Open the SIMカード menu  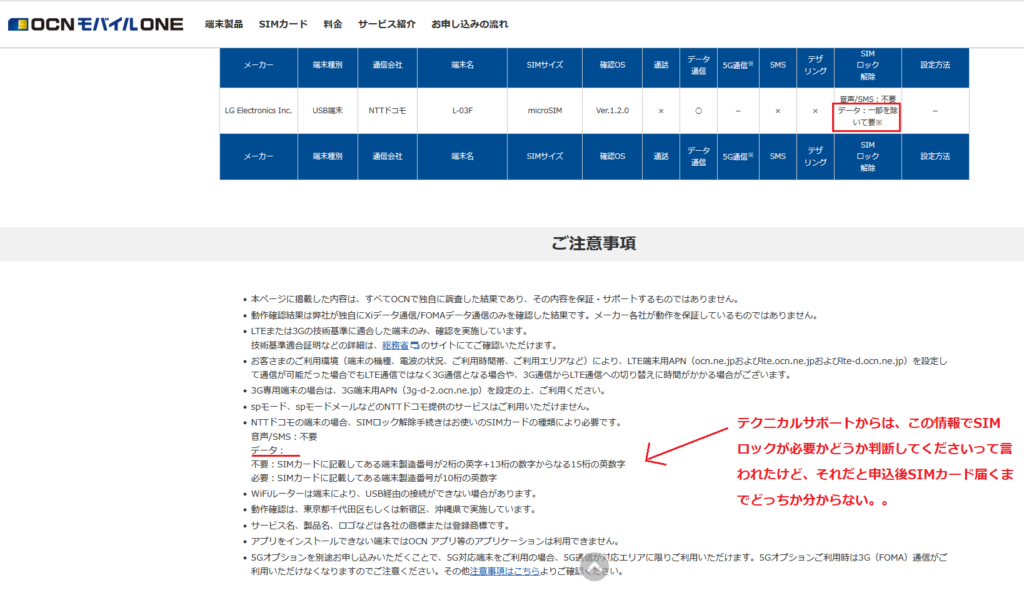pyautogui.click(x=283, y=24)
